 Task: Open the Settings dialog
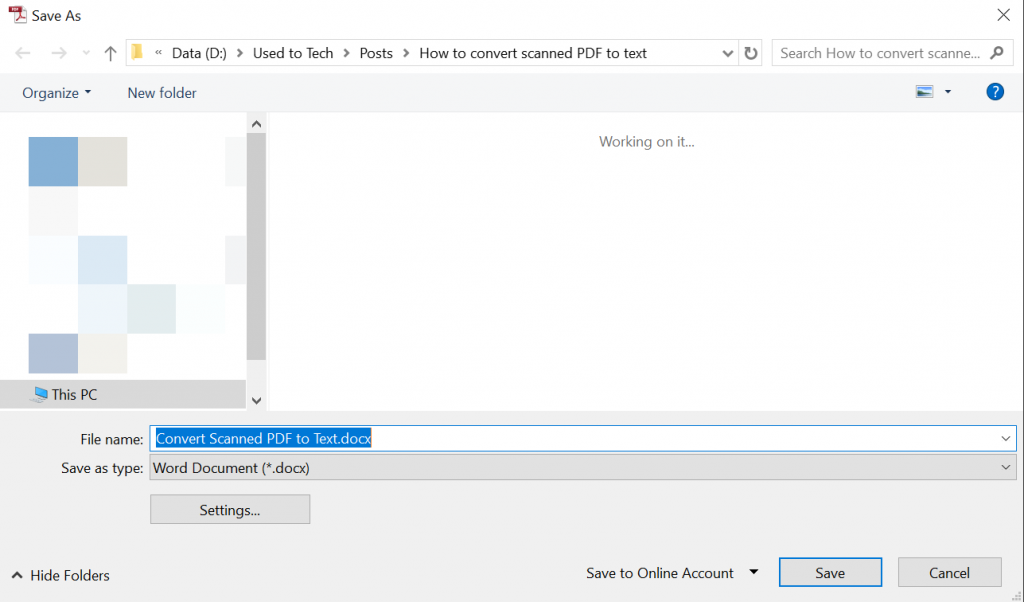pos(229,509)
